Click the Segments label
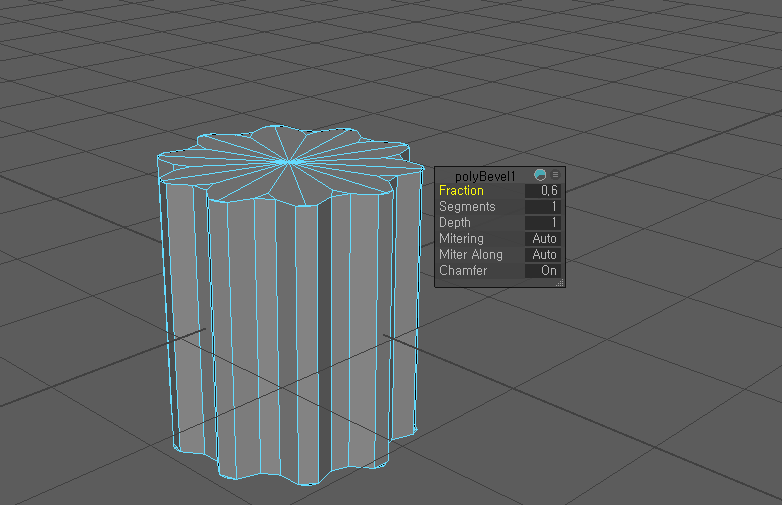 [x=467, y=207]
